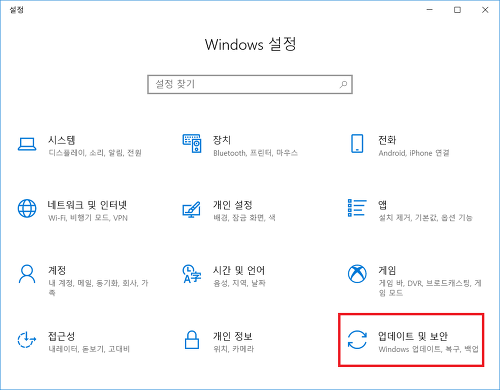Open the 개인 정보 title
Viewport: 500px width, 390px height.
233,336
